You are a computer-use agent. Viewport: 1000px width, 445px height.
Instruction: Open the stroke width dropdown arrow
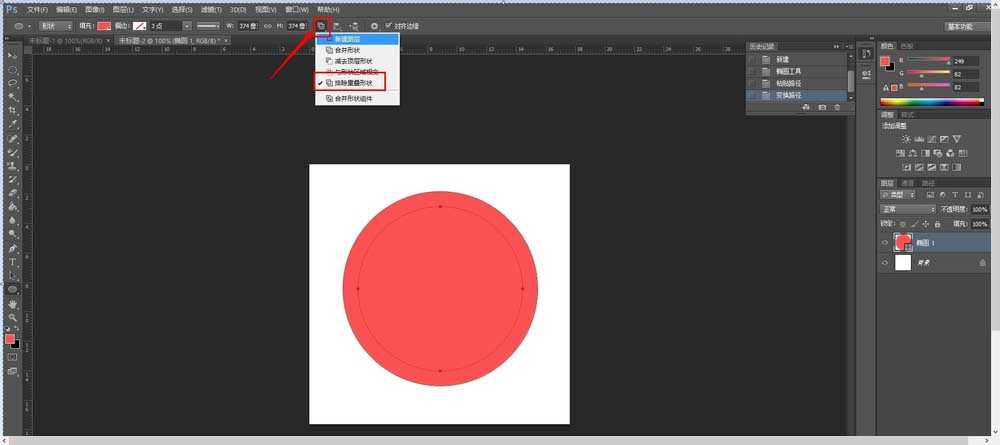point(187,25)
